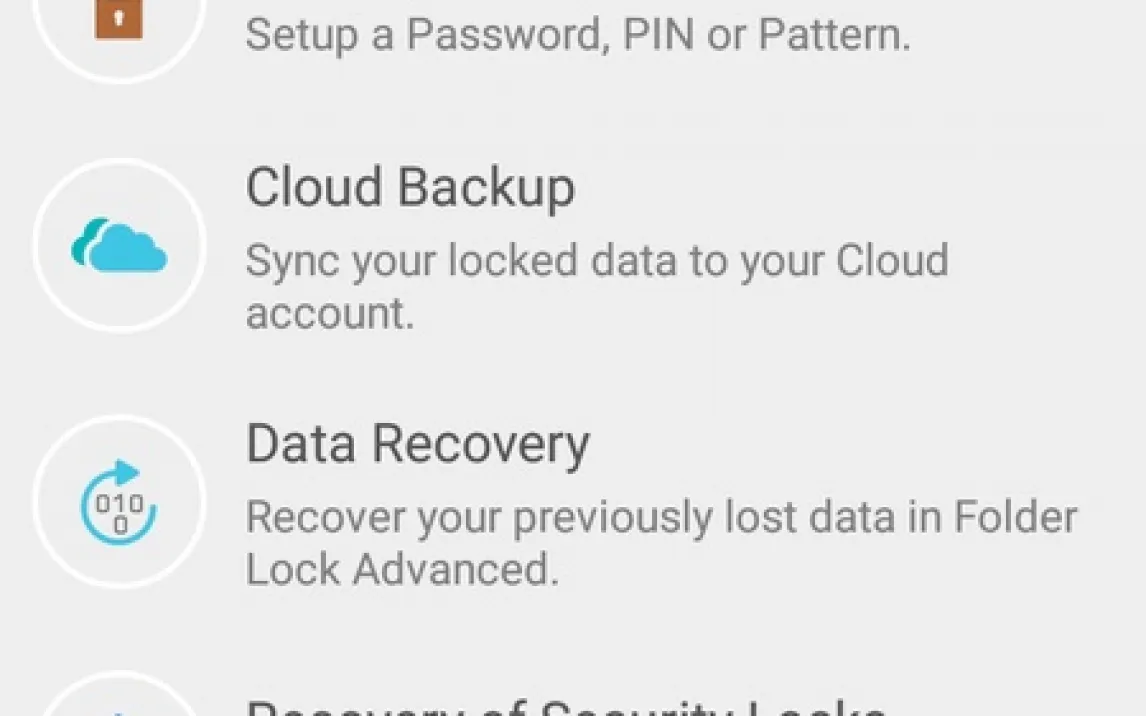This screenshot has width=1146, height=716.
Task: Click the "Lock Advanced." text line
Action: pyautogui.click(x=400, y=570)
